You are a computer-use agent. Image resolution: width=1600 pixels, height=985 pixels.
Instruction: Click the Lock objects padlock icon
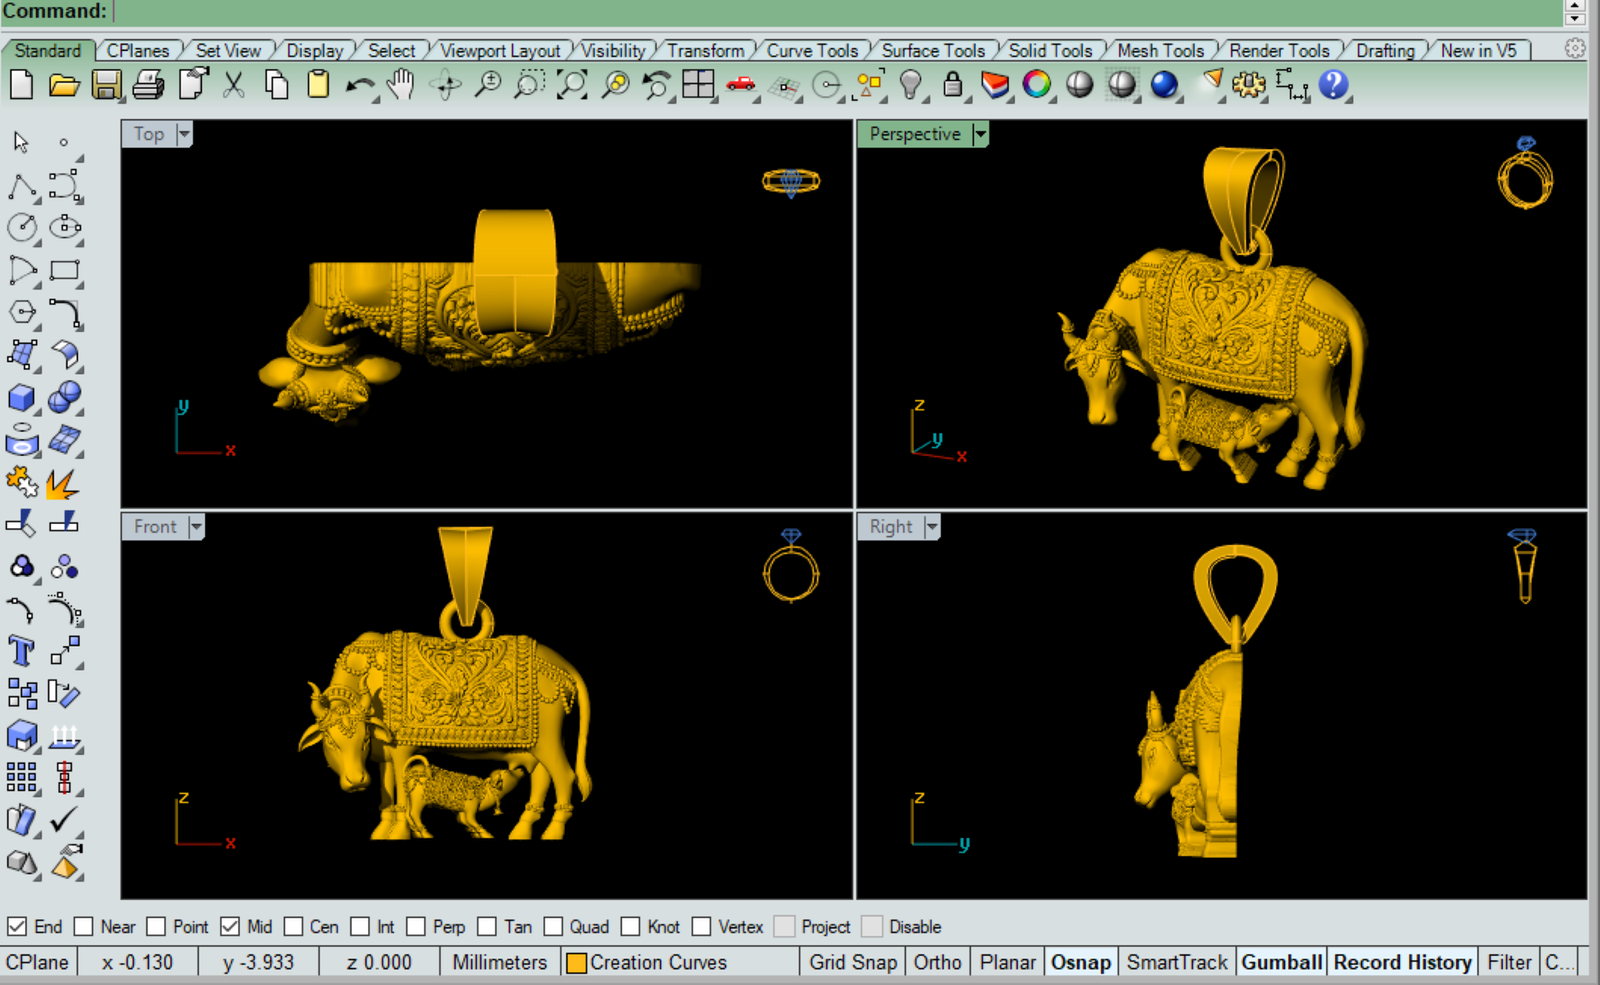(953, 85)
